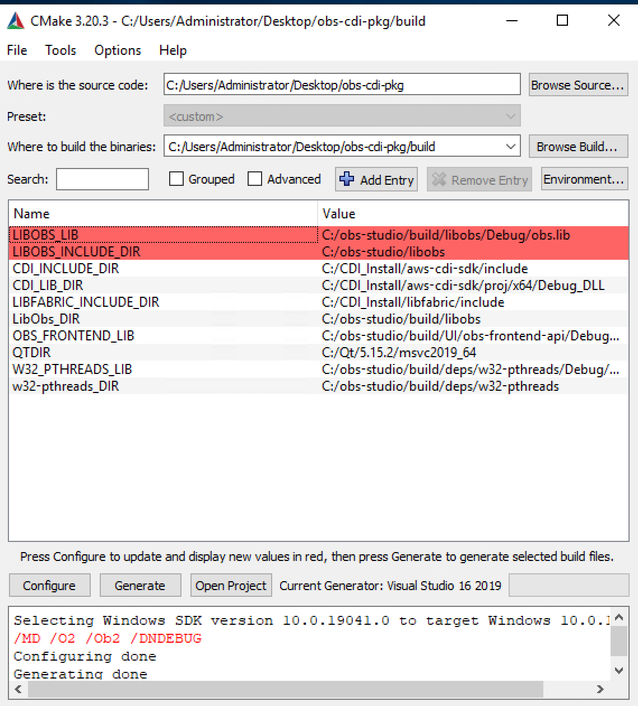The image size is (638, 706).
Task: Click the value C:/Qt/5.15.2/msvc2019_64
Action: [x=399, y=353]
